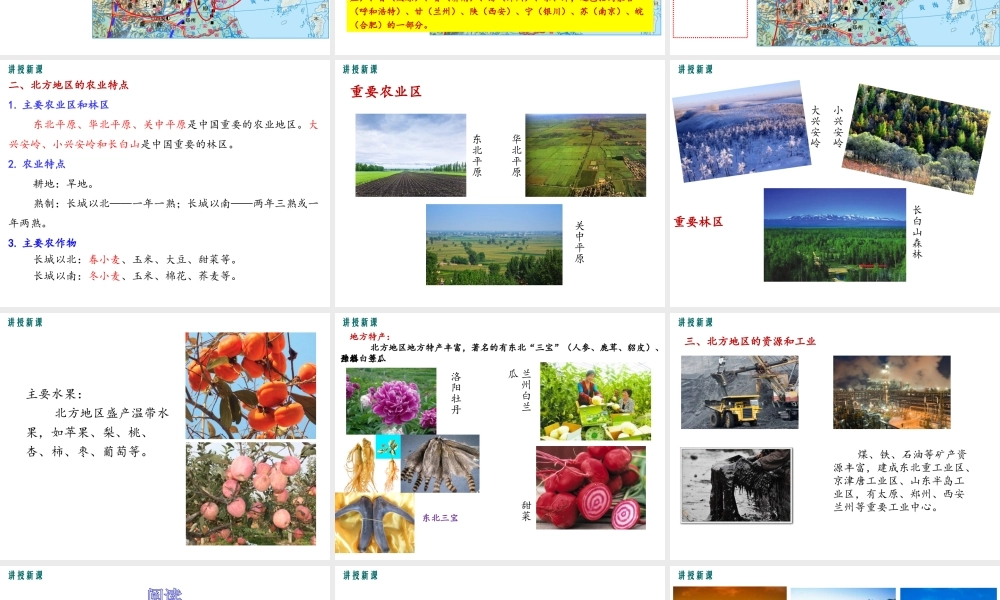Open the 华北平原 aerial farmland photo
This screenshot has height=600, width=1000.
pos(585,155)
